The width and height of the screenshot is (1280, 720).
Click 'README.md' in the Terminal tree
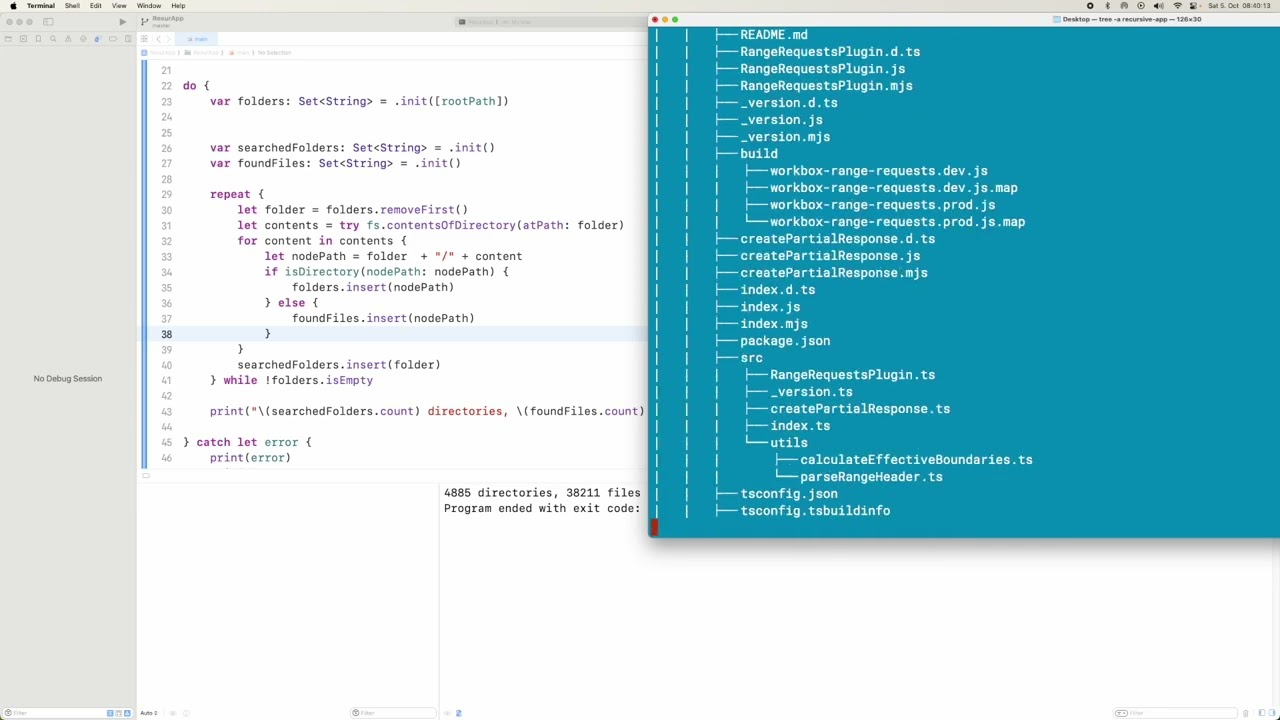tap(774, 35)
